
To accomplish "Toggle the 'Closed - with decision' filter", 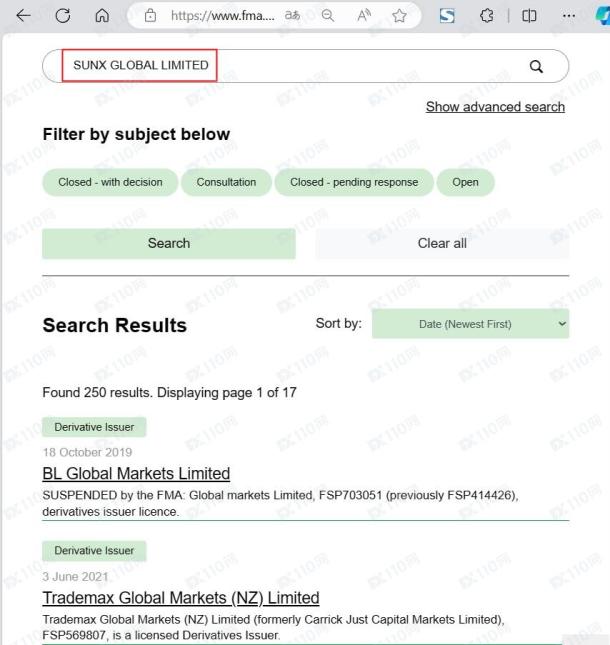I will (x=110, y=182).
